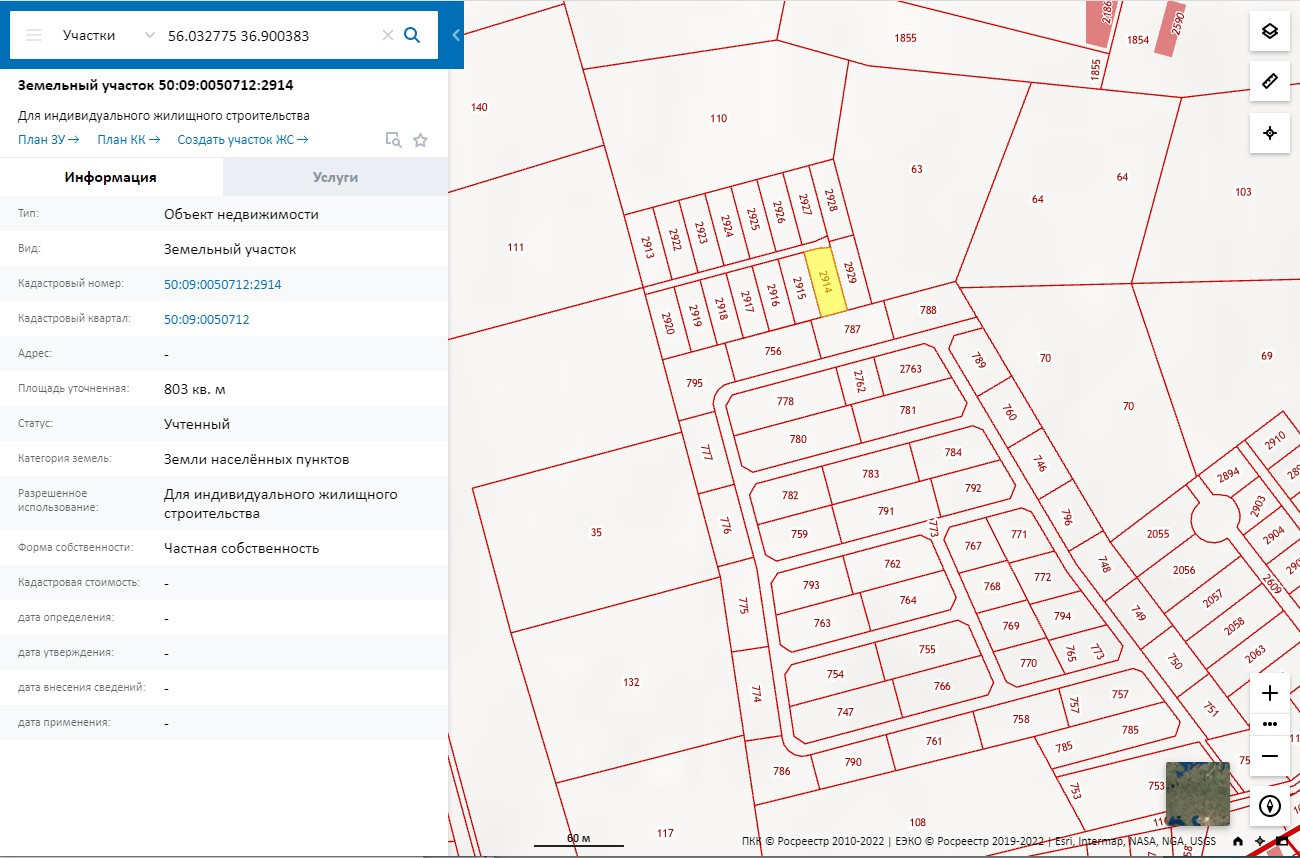The width and height of the screenshot is (1300, 858).
Task: Zoom in the map with plus button
Action: pos(1270,693)
